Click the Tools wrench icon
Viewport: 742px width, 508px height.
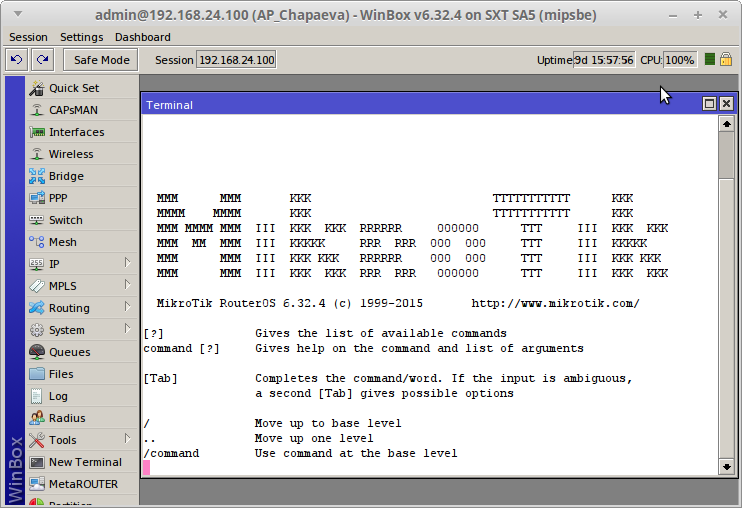[36, 440]
